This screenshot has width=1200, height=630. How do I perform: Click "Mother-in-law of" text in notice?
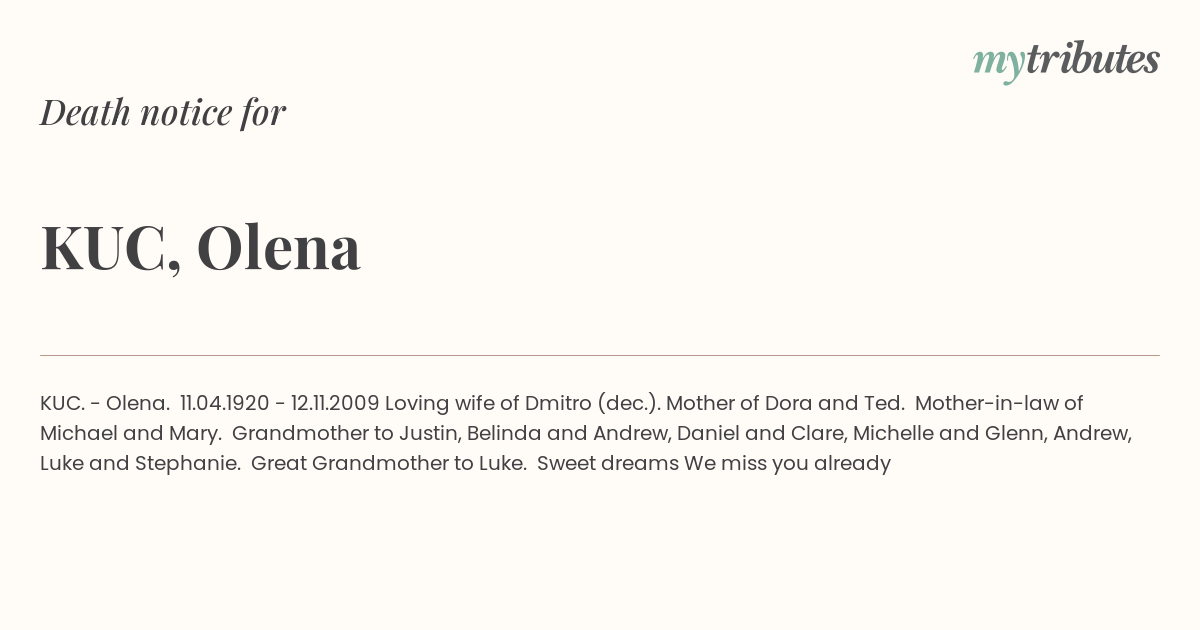tap(999, 403)
